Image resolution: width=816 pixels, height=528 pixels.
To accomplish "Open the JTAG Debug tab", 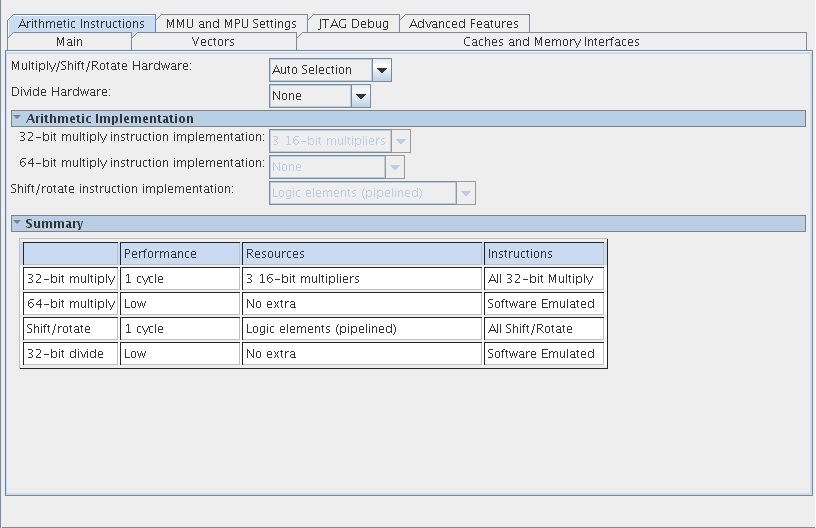I will pyautogui.click(x=353, y=23).
